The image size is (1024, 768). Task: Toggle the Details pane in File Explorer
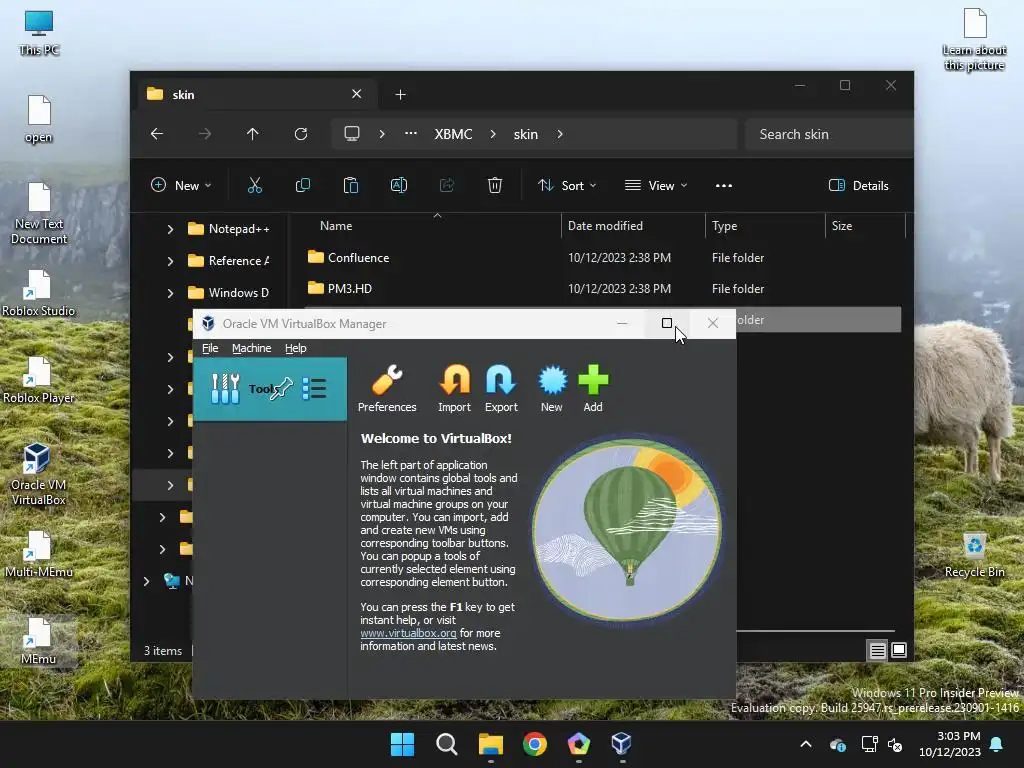(x=859, y=185)
